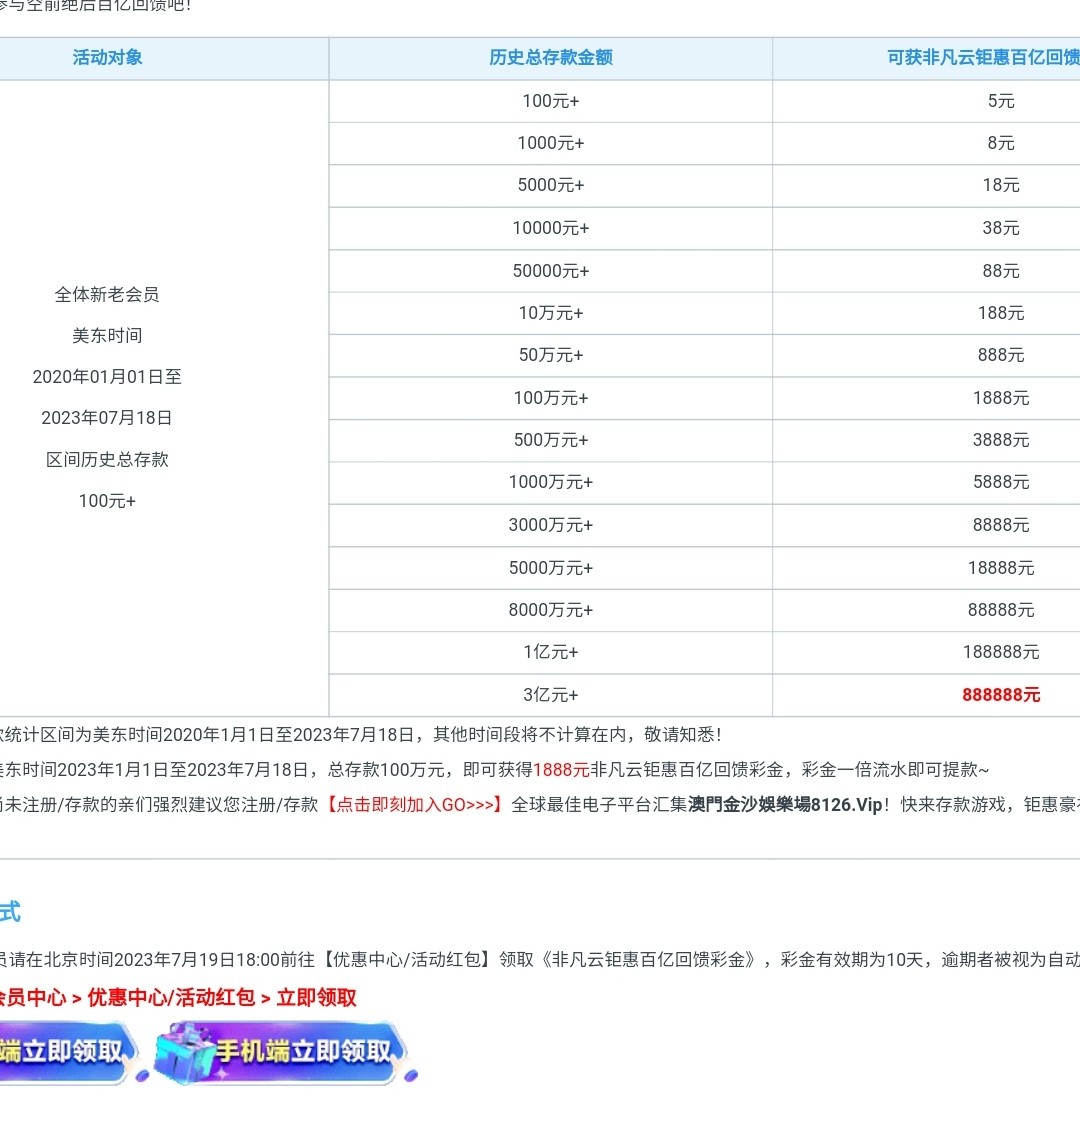Click the bold 澳門金沙娛樂場8126.Vip text
The width and height of the screenshot is (1080, 1135).
tap(785, 805)
